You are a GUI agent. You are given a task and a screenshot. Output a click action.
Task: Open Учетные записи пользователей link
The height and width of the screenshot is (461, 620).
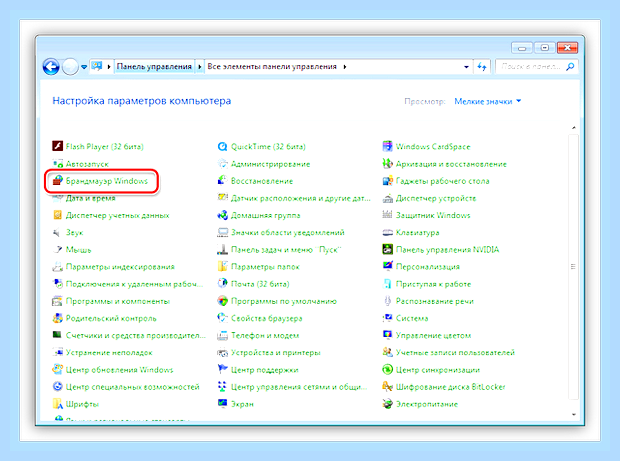pyautogui.click(x=456, y=352)
